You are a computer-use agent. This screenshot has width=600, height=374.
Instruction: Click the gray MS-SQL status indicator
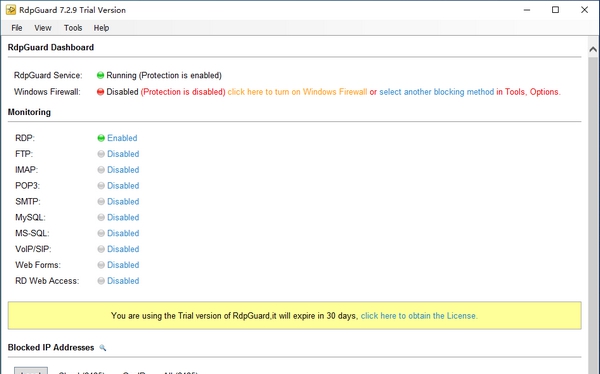[101, 233]
